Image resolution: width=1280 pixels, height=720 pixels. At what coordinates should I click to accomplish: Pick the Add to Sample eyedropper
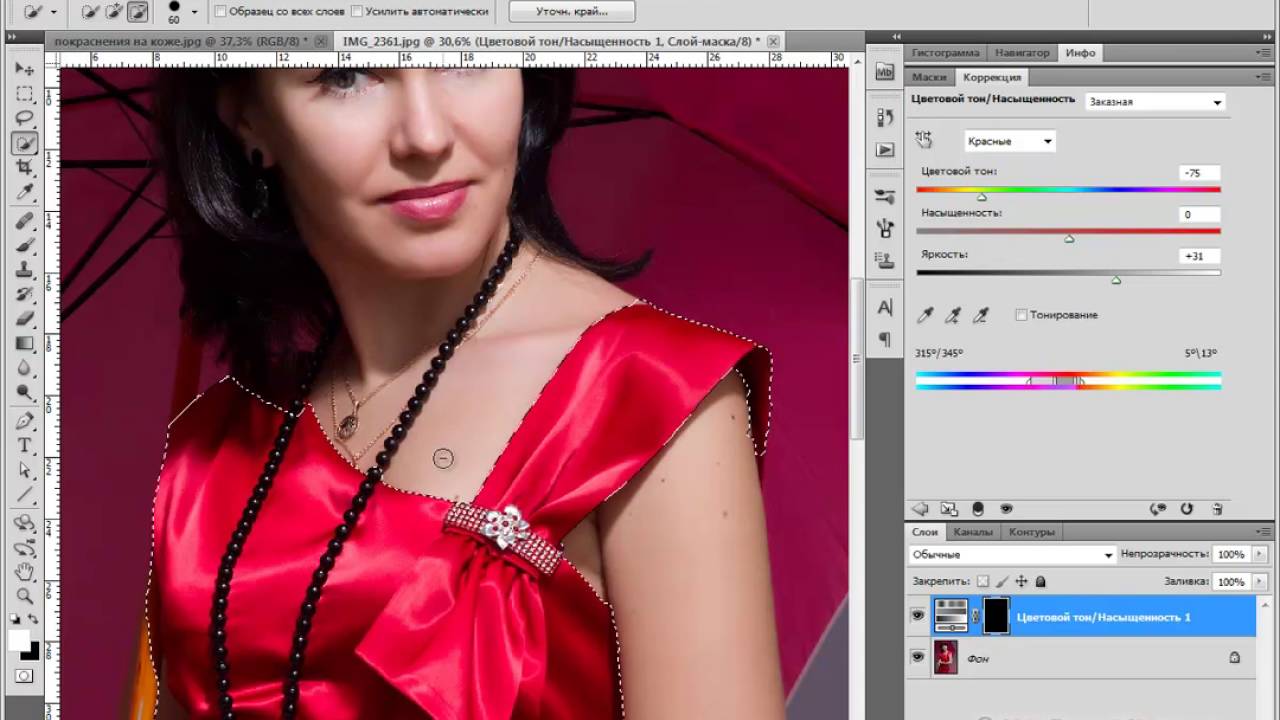[953, 315]
